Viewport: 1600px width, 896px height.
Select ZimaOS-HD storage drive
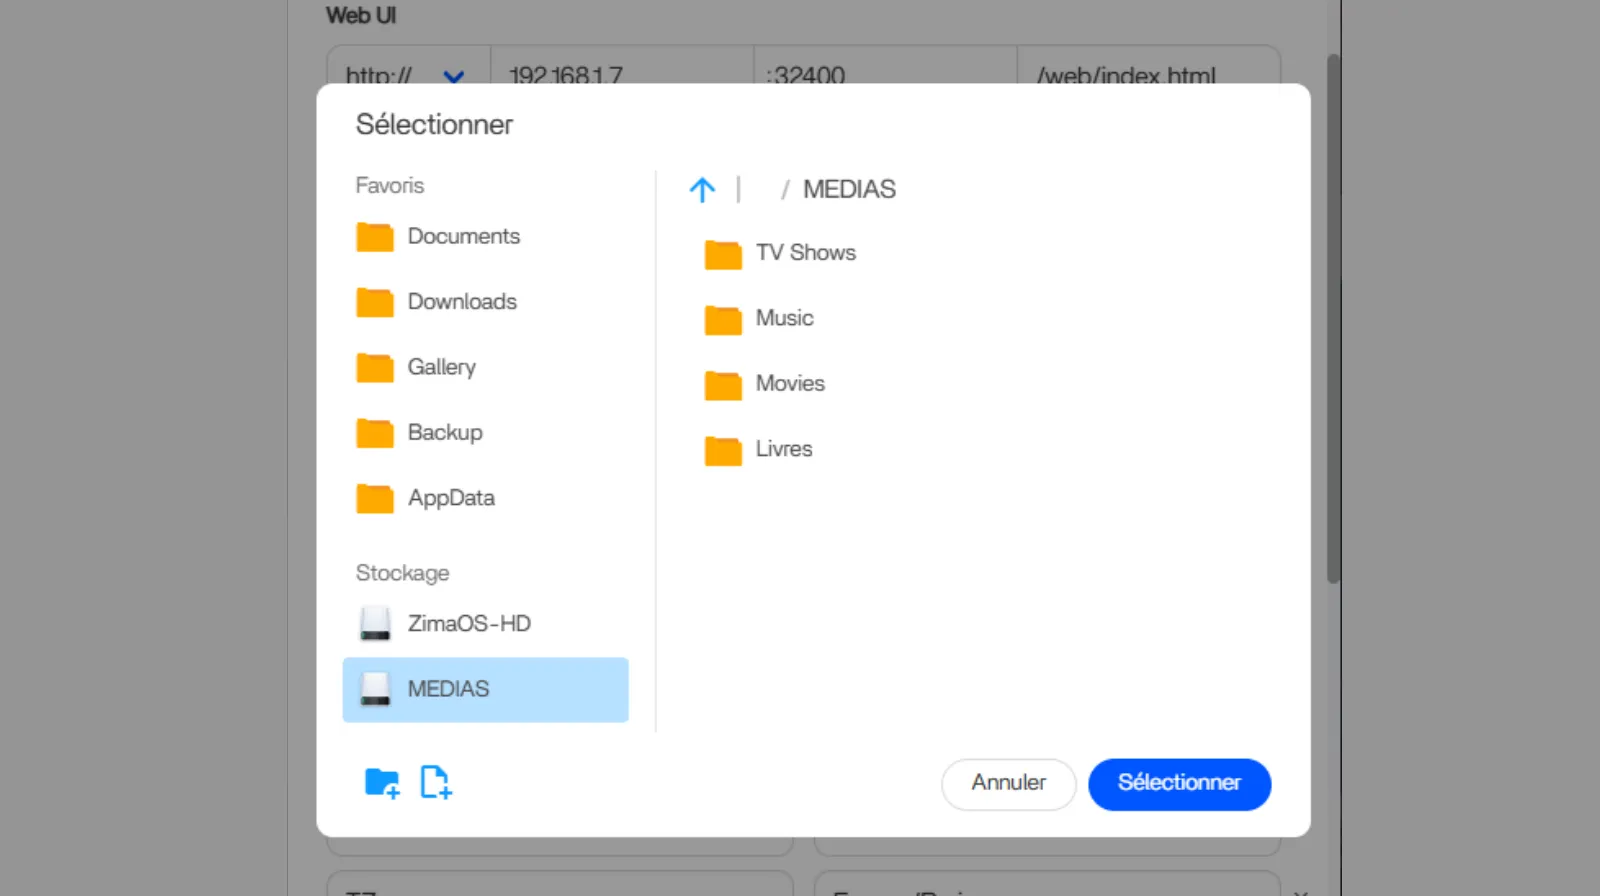(x=468, y=624)
